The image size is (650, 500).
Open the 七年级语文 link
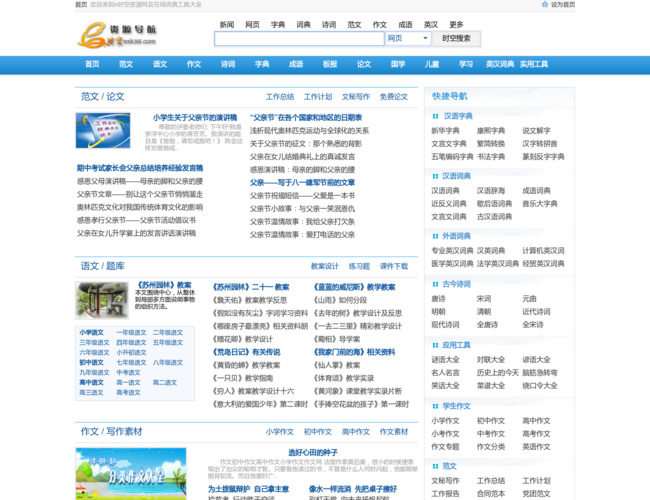[131, 362]
